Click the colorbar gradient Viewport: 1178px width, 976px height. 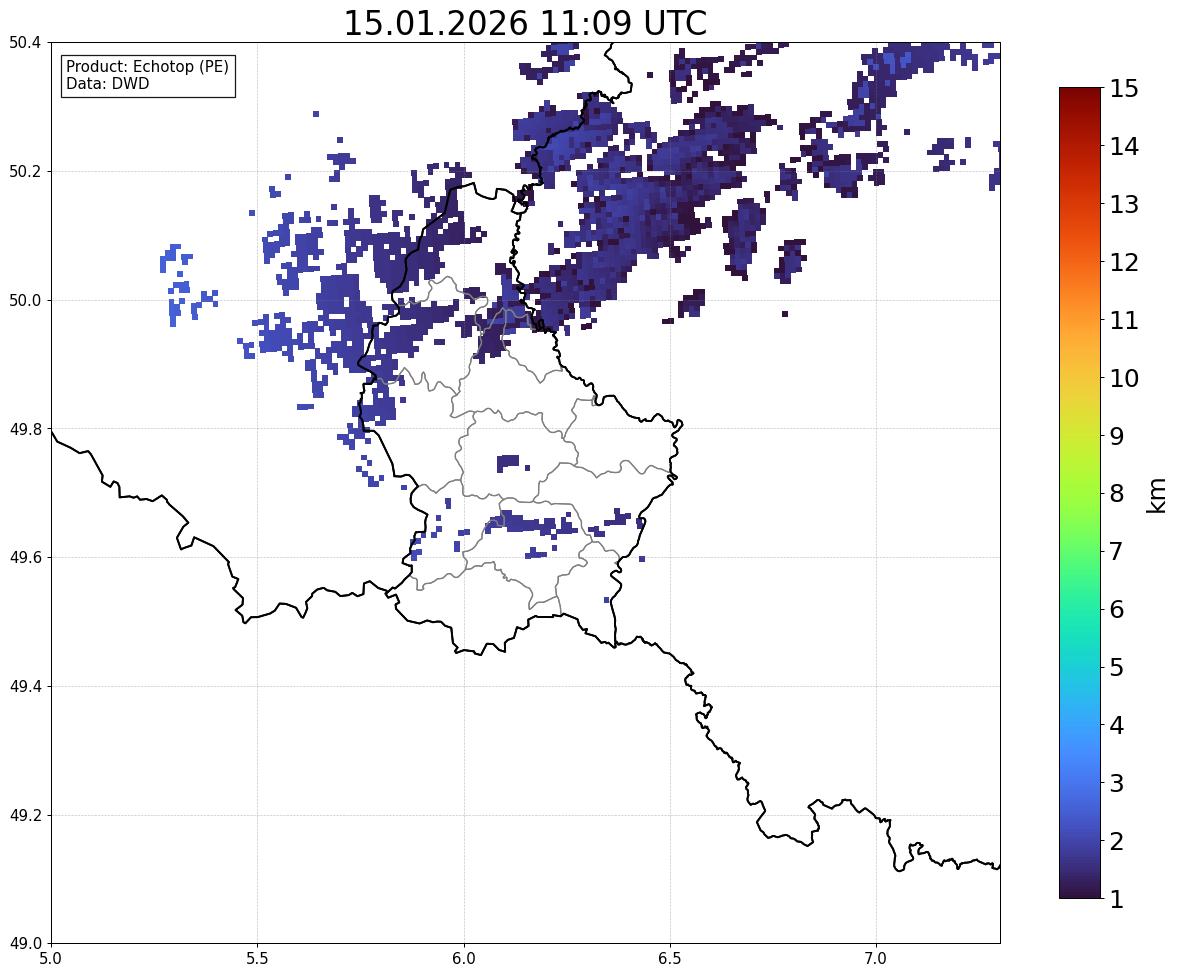(1080, 493)
